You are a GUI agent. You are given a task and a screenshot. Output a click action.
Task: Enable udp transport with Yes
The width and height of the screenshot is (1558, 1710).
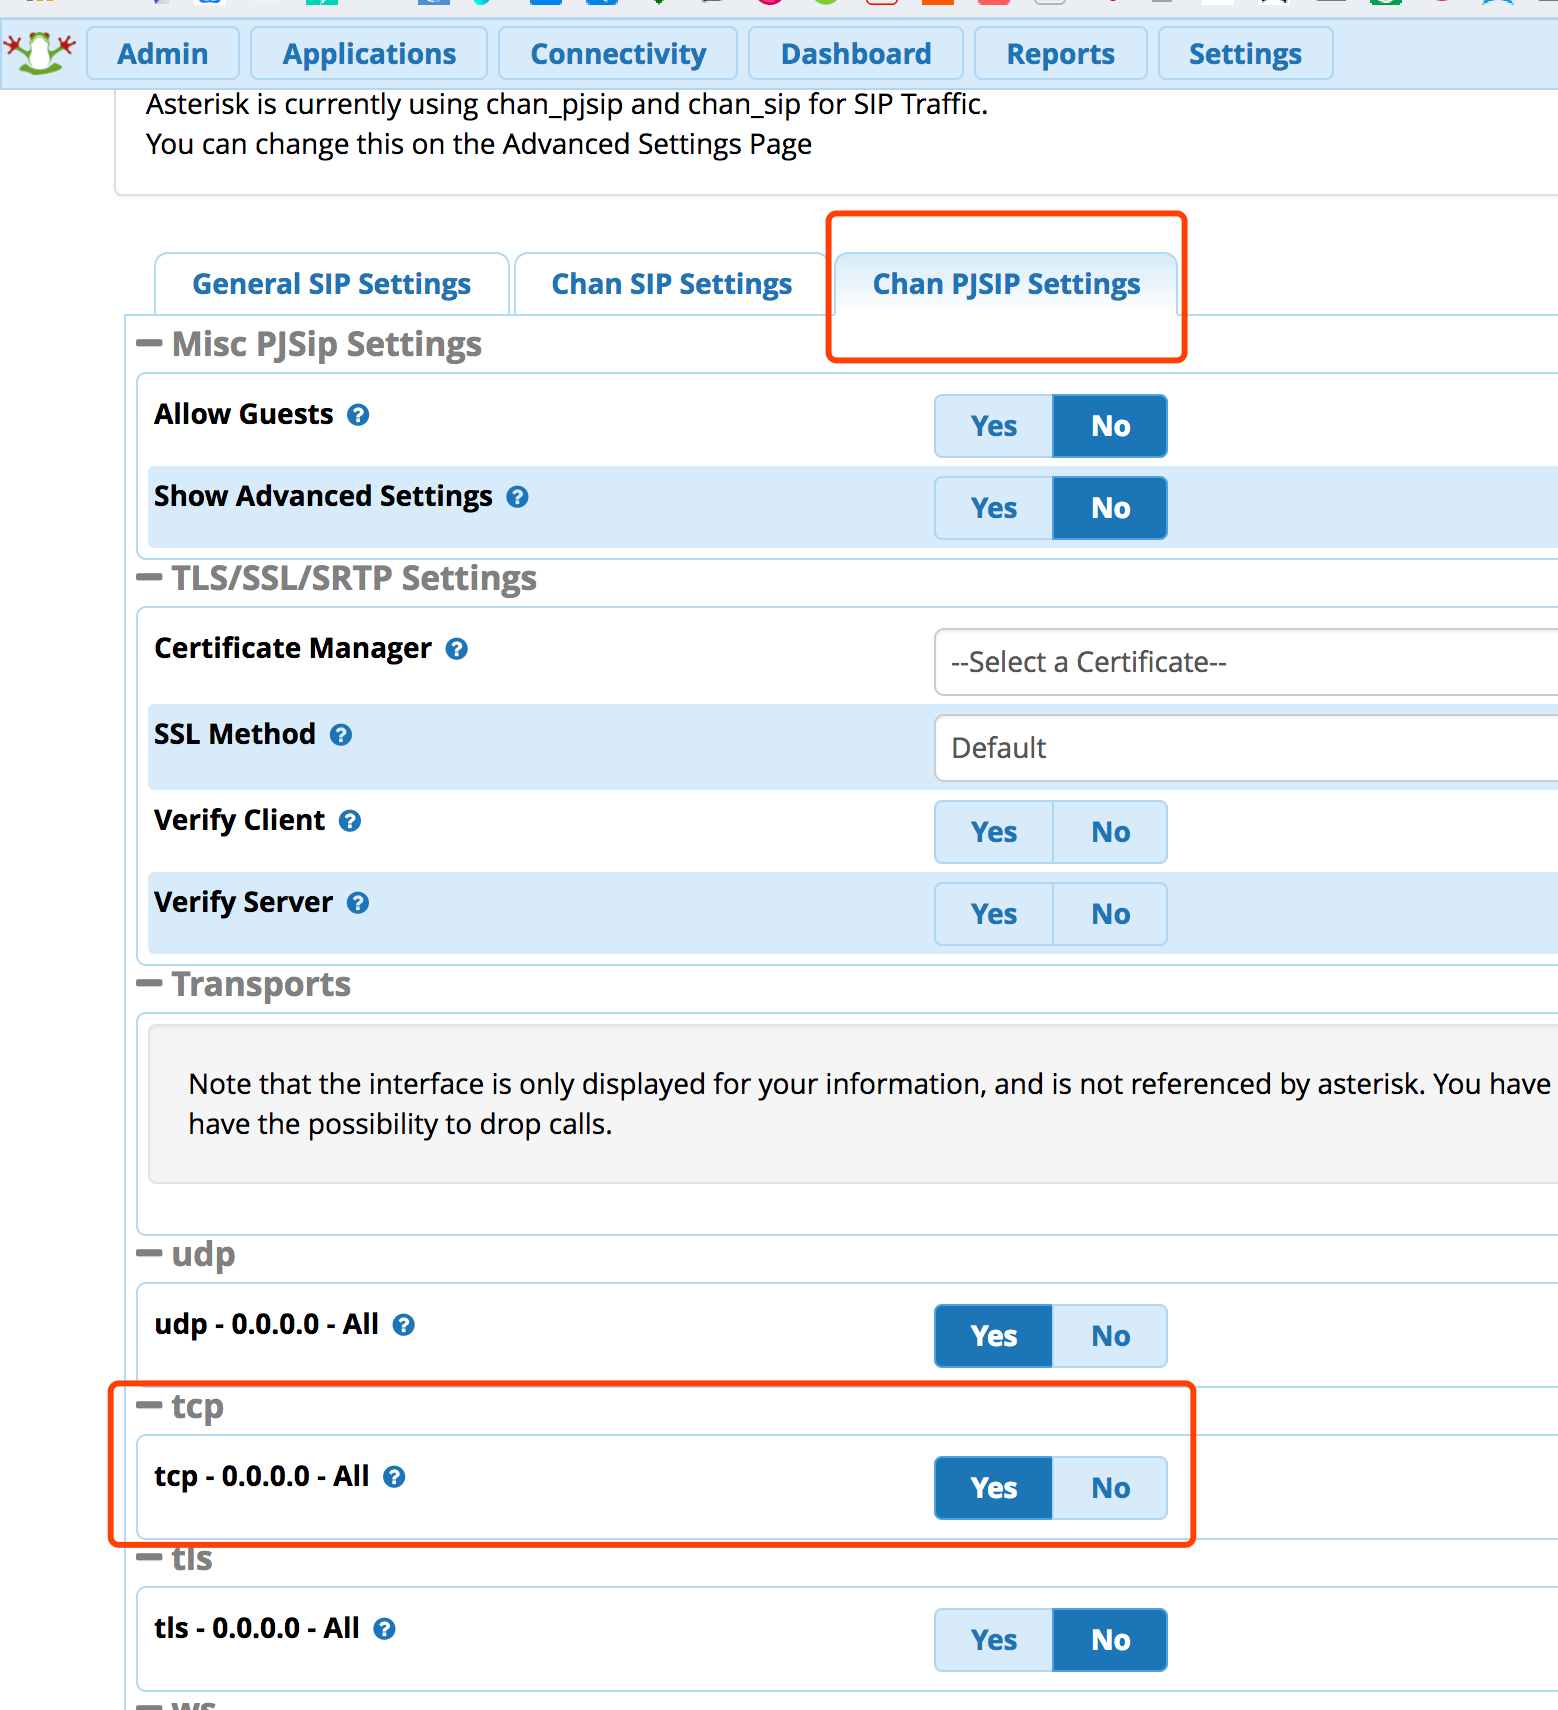point(993,1336)
